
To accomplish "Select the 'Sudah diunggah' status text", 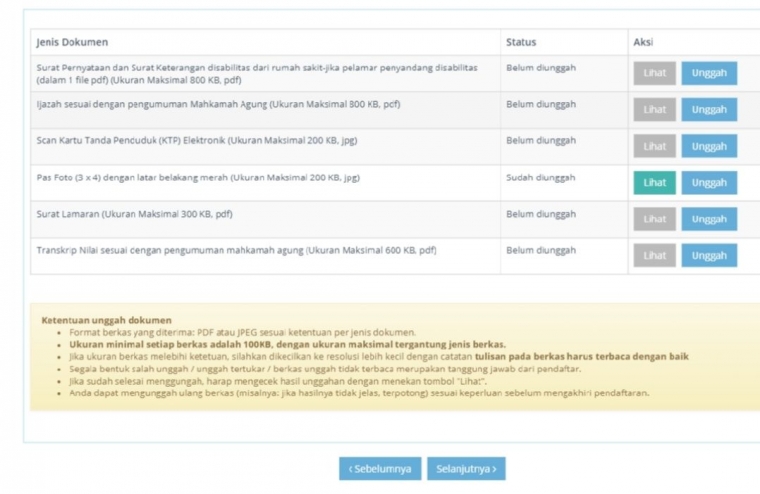I will coord(540,178).
